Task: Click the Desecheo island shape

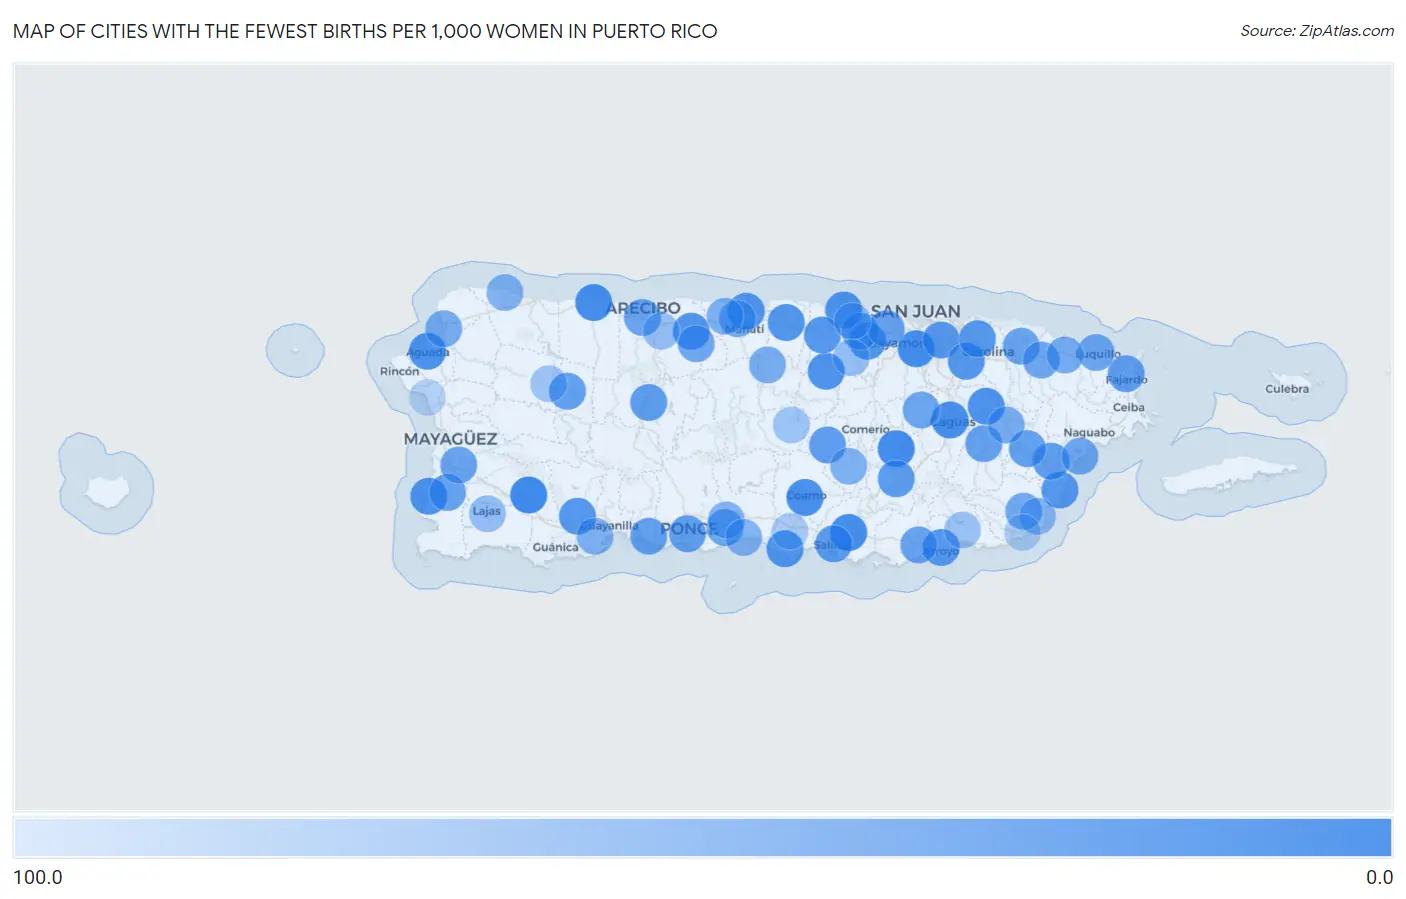Action: (295, 350)
